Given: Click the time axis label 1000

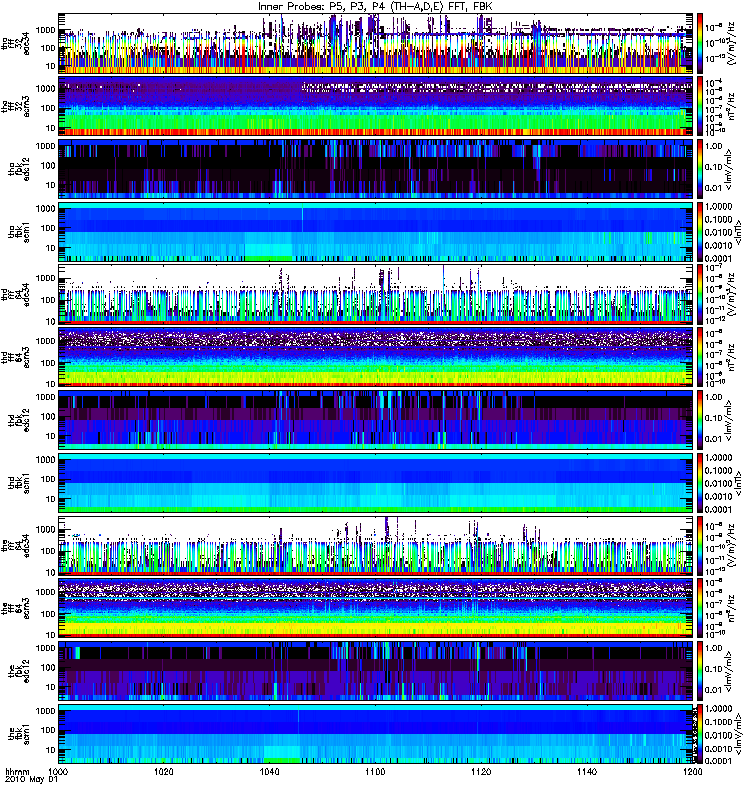Looking at the screenshot, I should click(59, 771).
